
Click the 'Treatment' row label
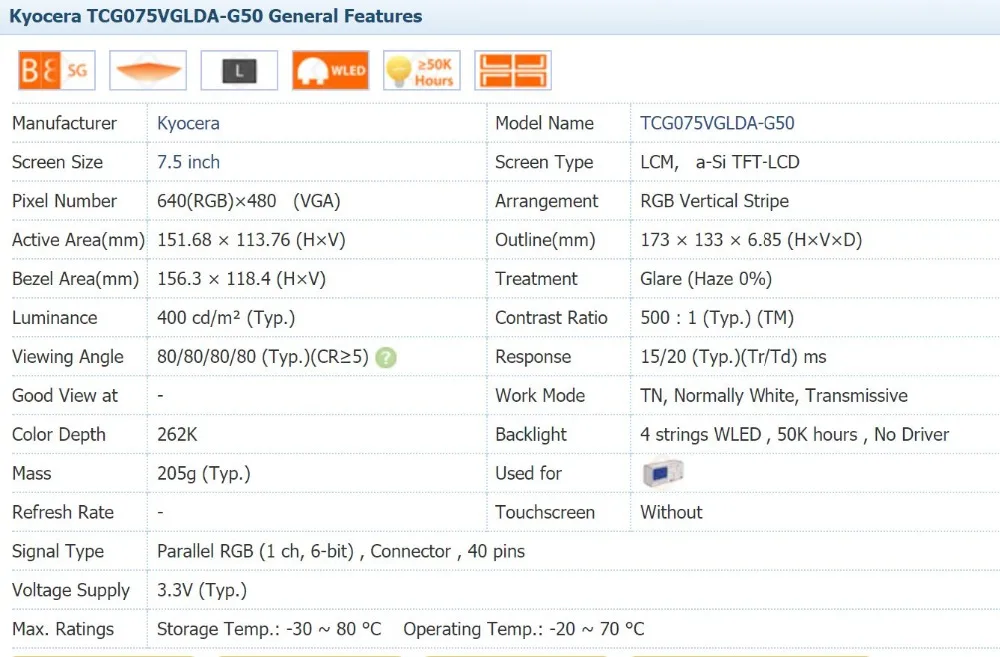point(536,279)
